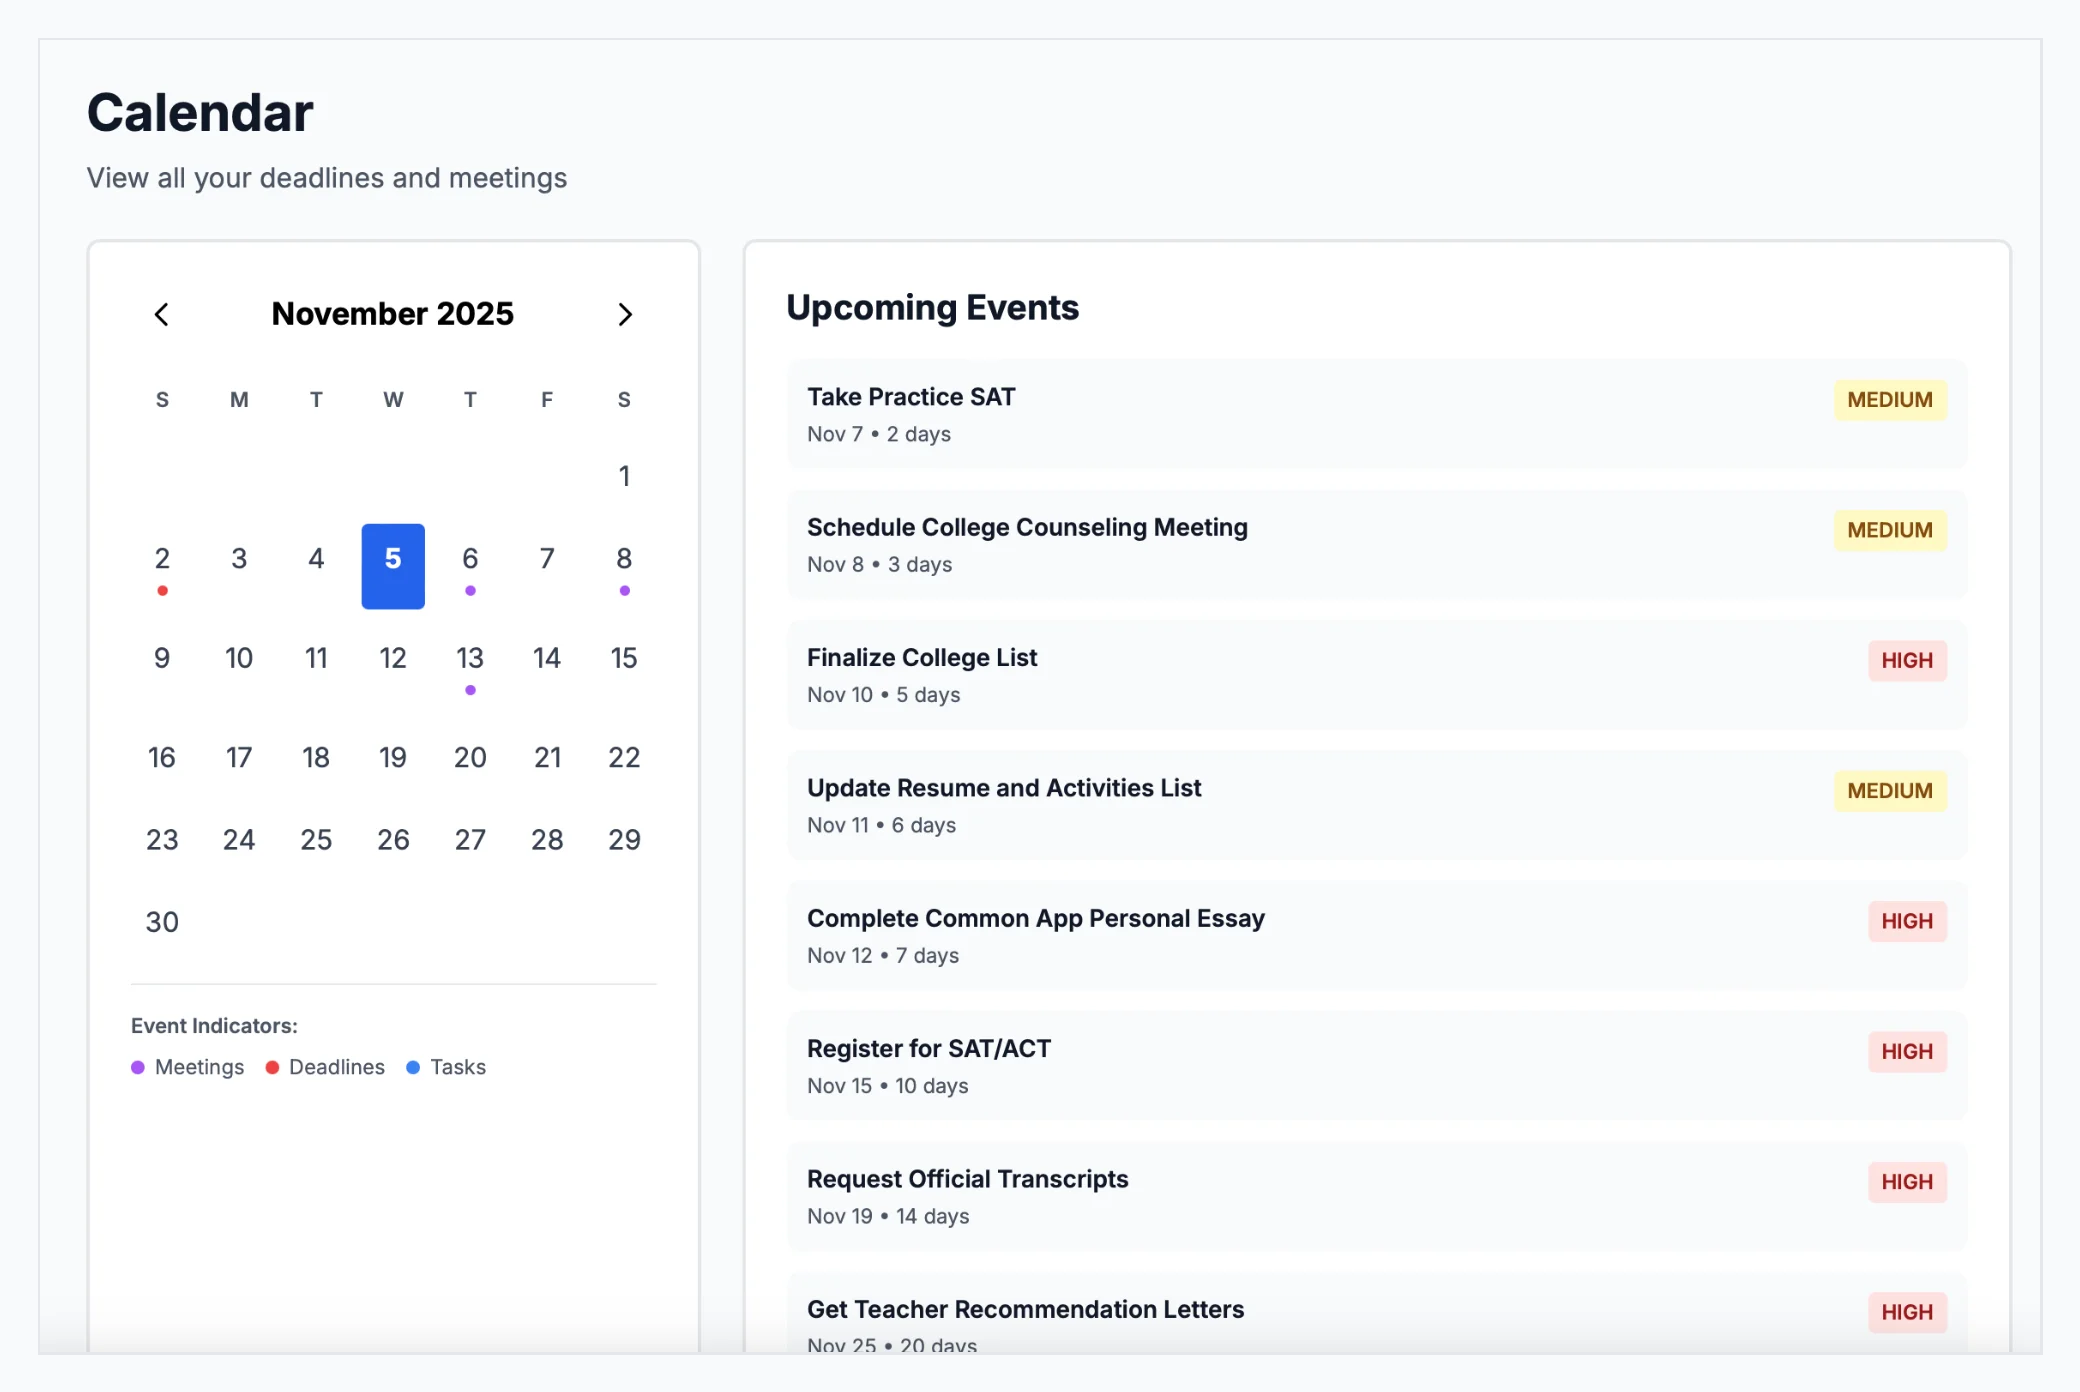The image size is (2080, 1392).
Task: Open the November 2025 header
Action: click(393, 313)
